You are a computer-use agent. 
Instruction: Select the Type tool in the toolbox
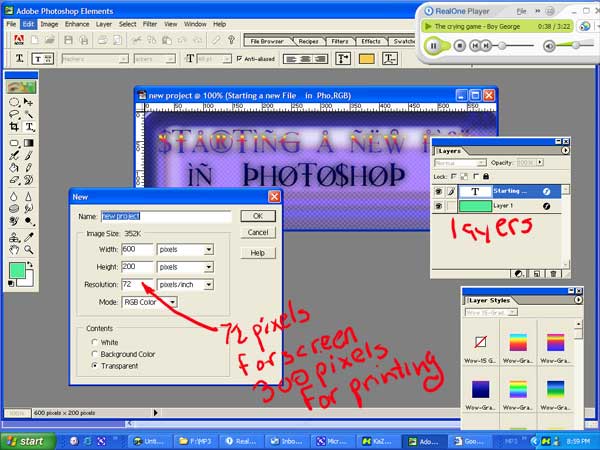click(29, 128)
